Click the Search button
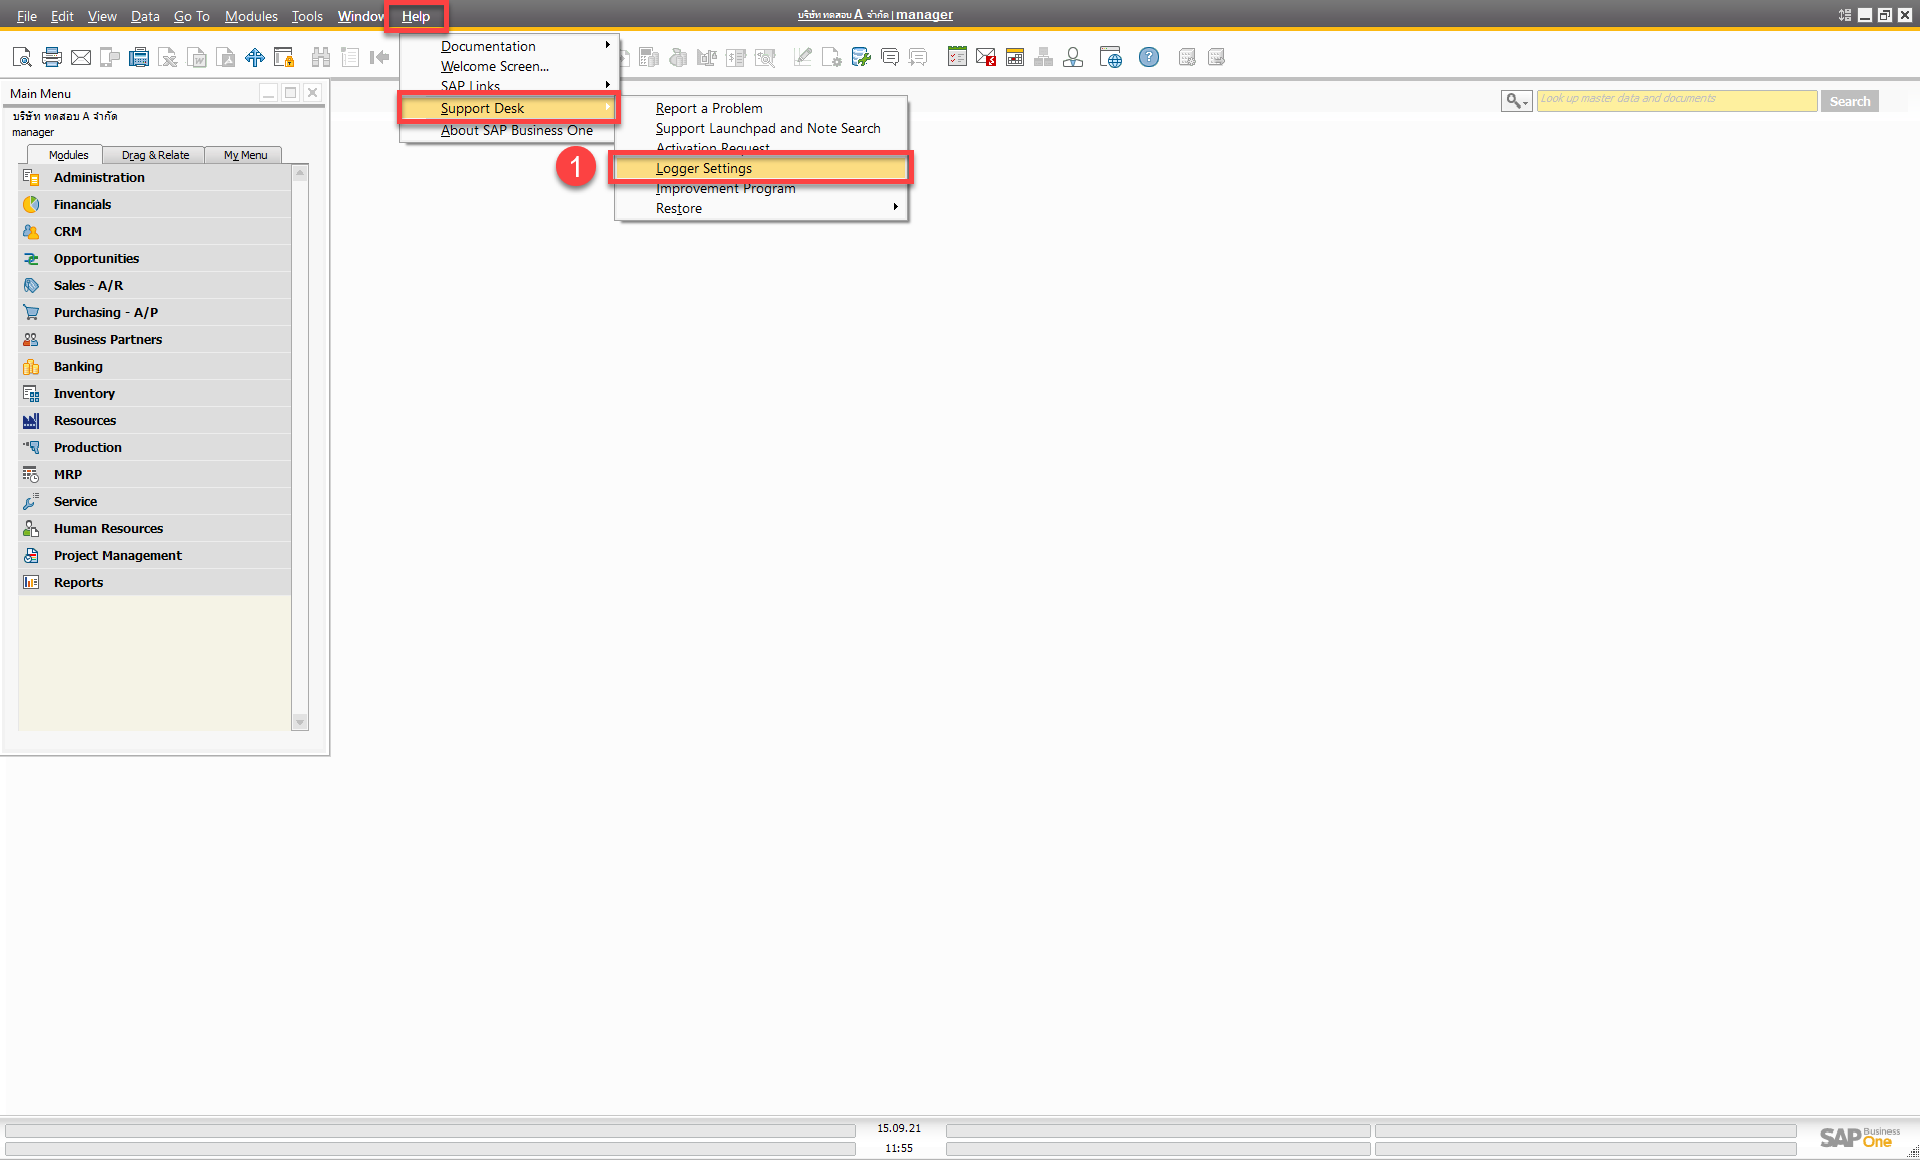Screen dimensions: 1920x1160 pyautogui.click(x=1849, y=101)
